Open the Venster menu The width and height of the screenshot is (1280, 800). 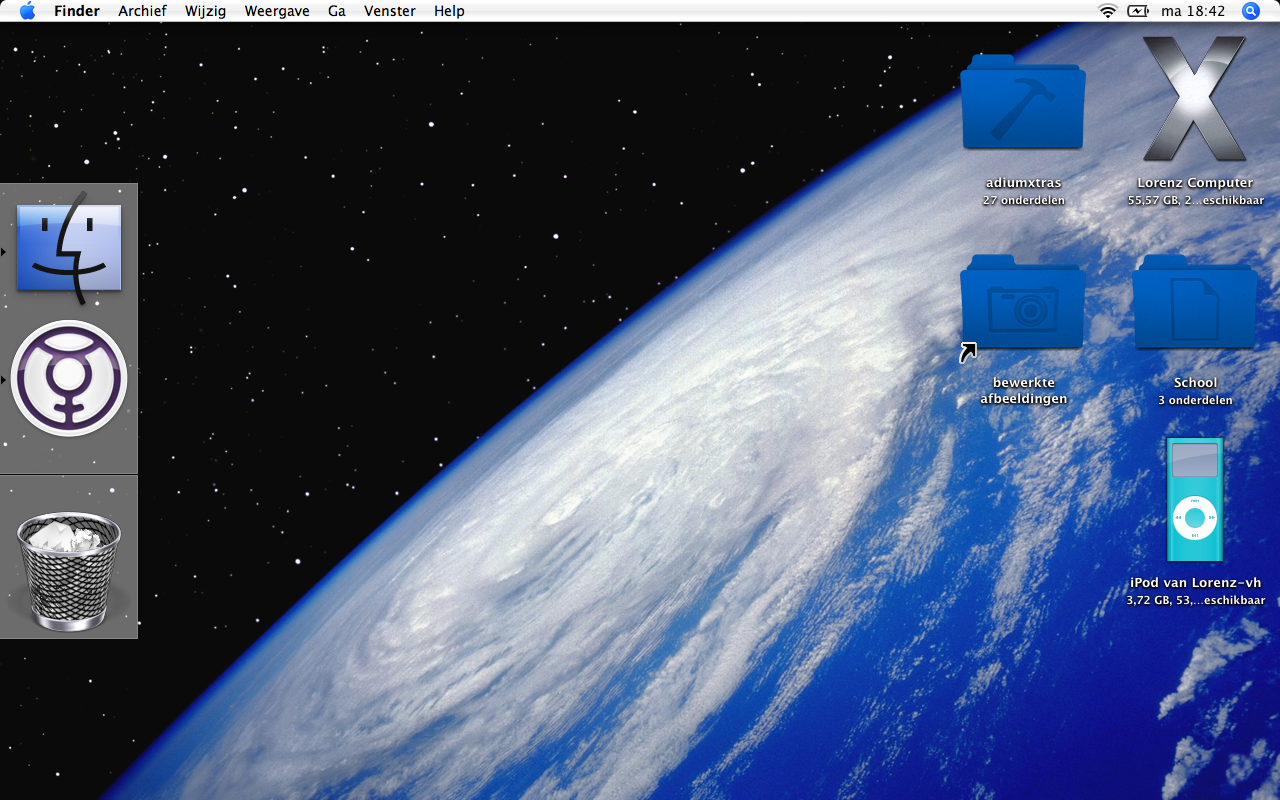[390, 11]
